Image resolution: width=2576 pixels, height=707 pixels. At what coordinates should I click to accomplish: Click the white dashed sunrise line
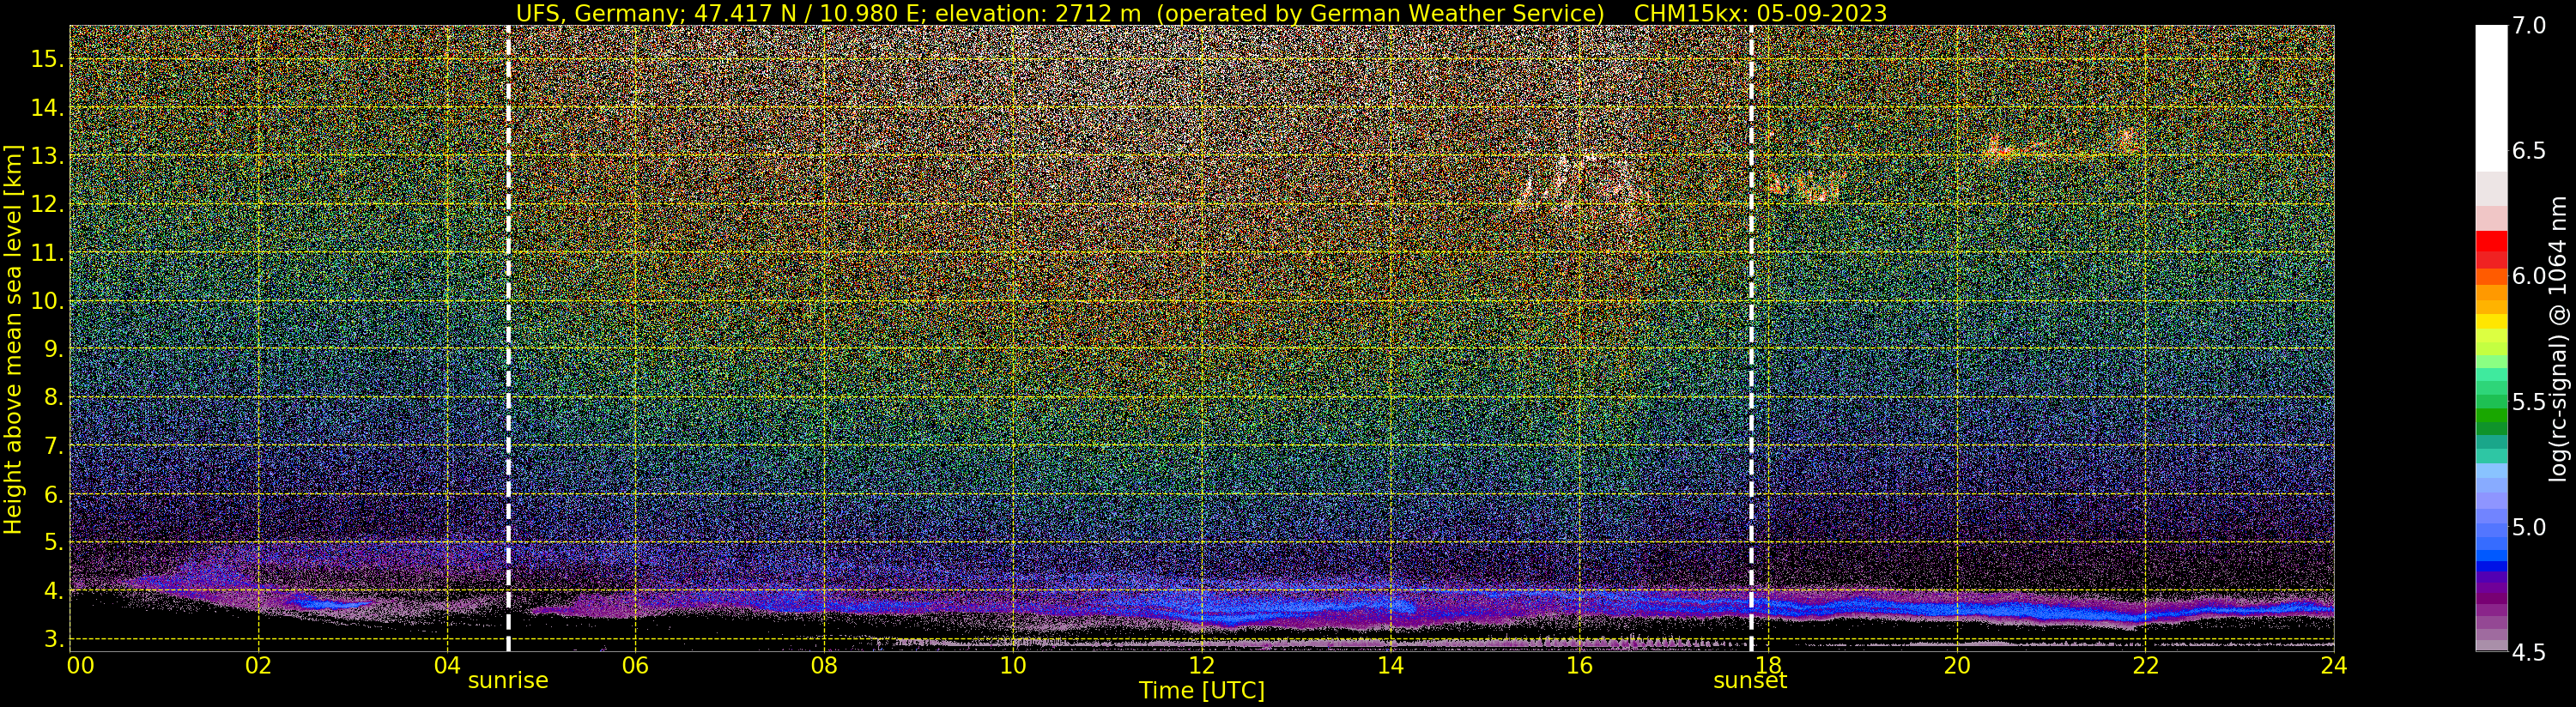pyautogui.click(x=508, y=338)
